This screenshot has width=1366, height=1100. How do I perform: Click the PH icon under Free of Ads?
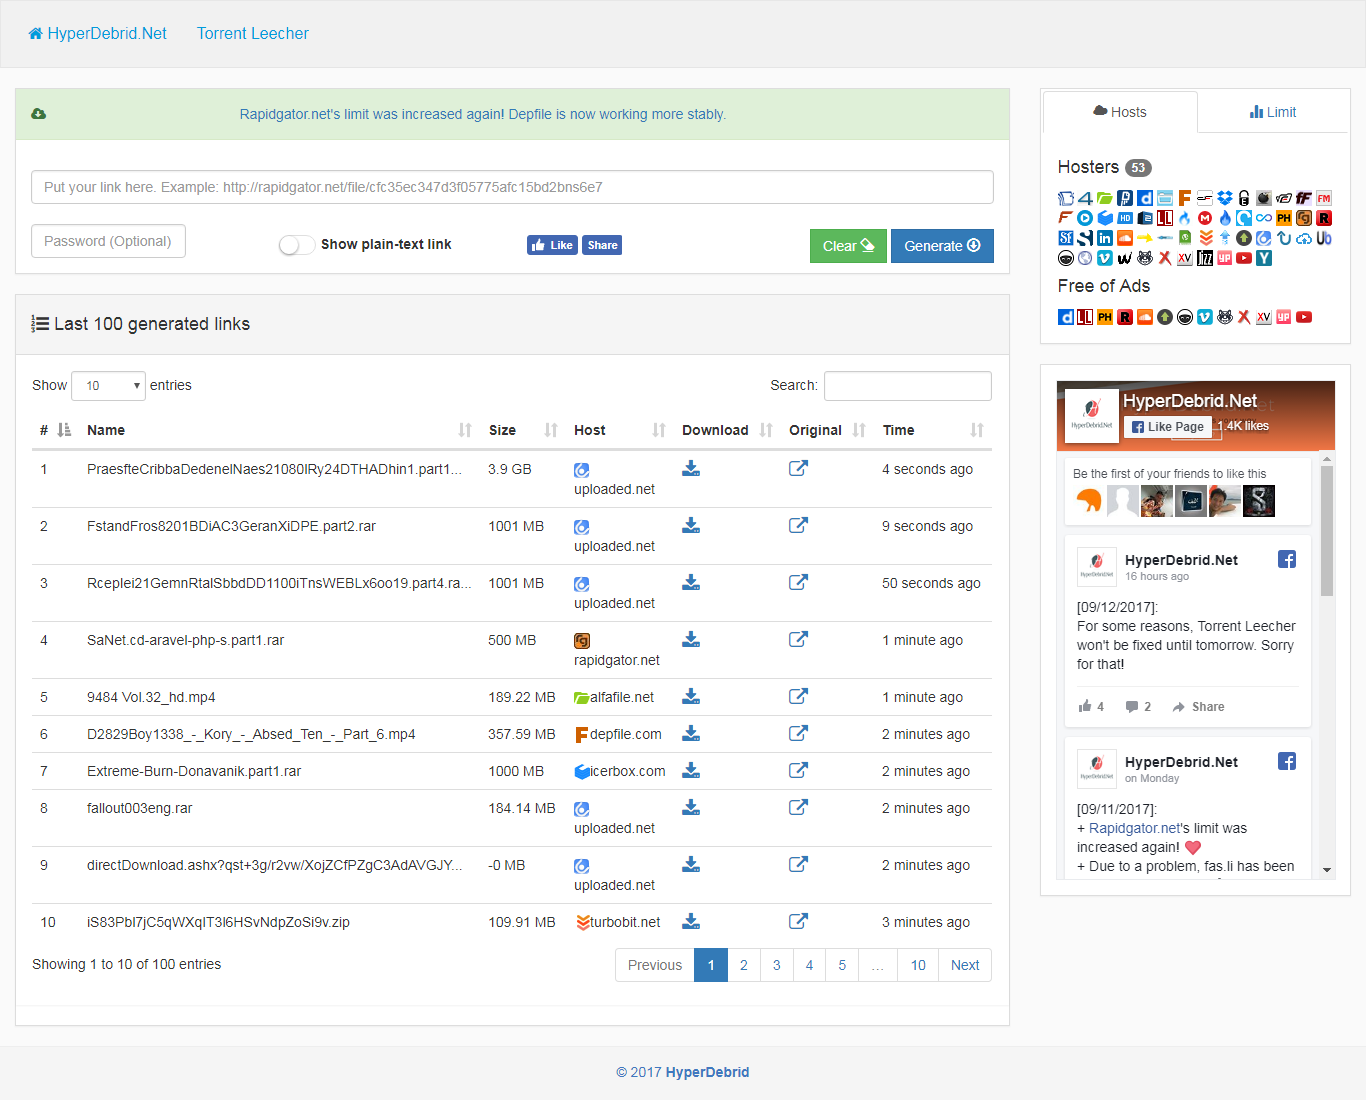pos(1105,317)
